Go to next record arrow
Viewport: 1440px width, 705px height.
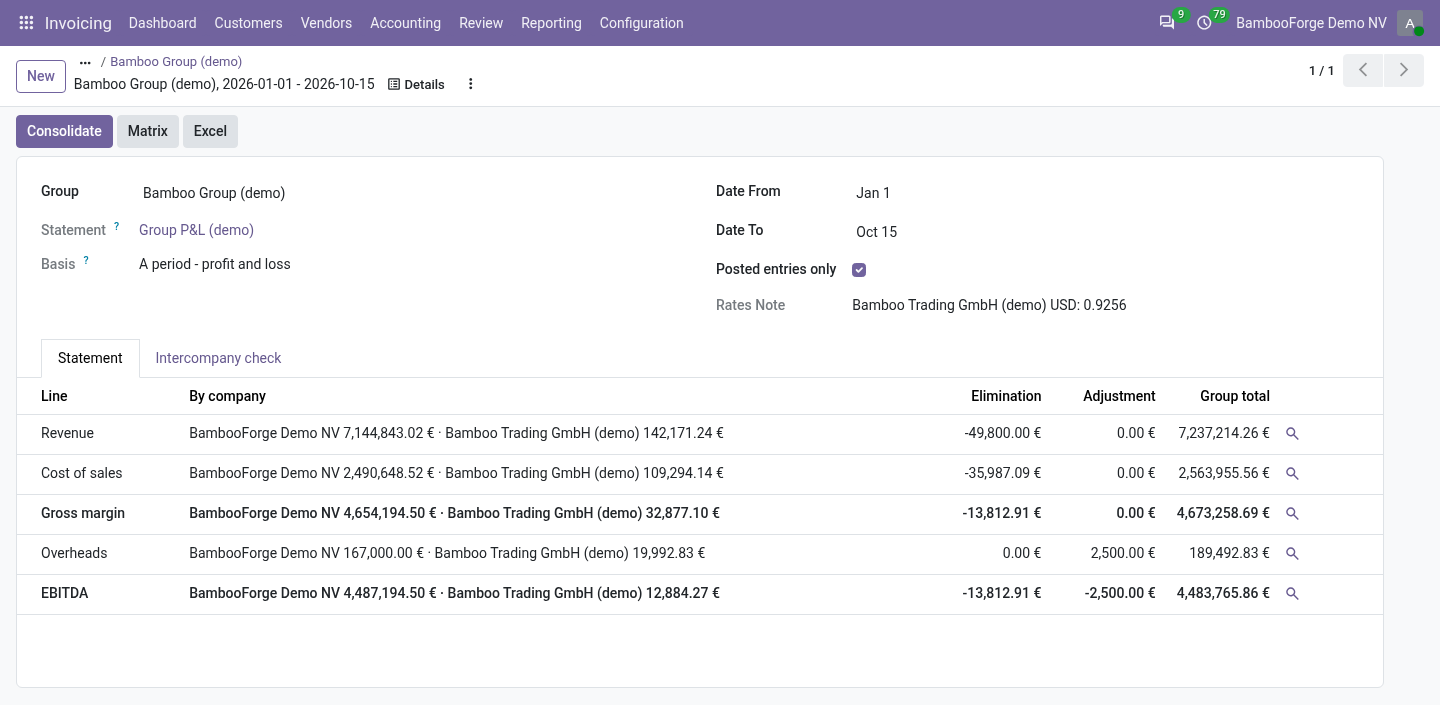click(x=1404, y=70)
